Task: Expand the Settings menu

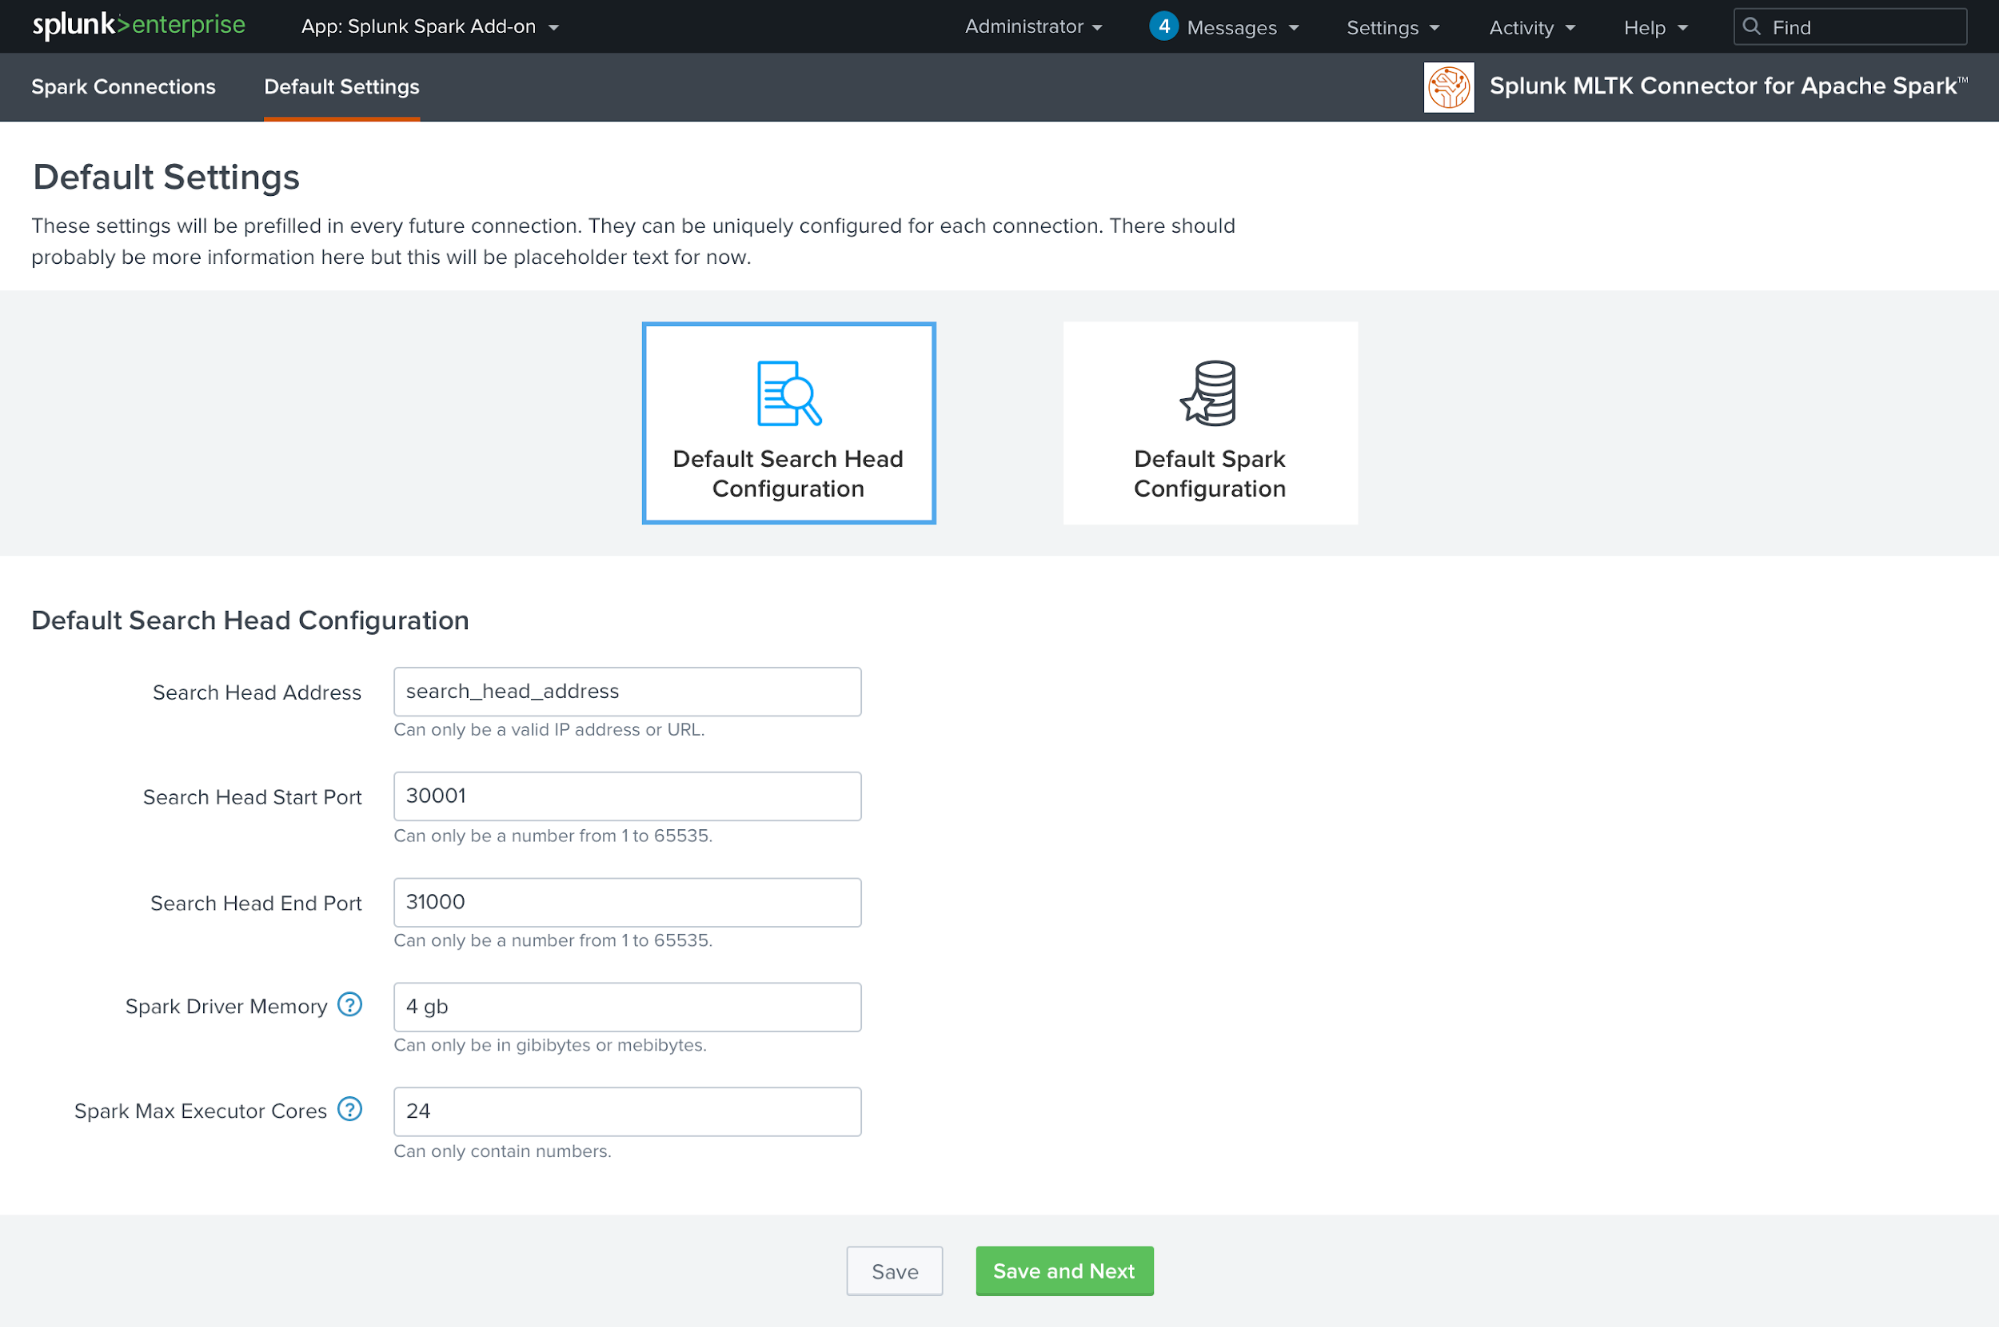Action: pos(1392,27)
